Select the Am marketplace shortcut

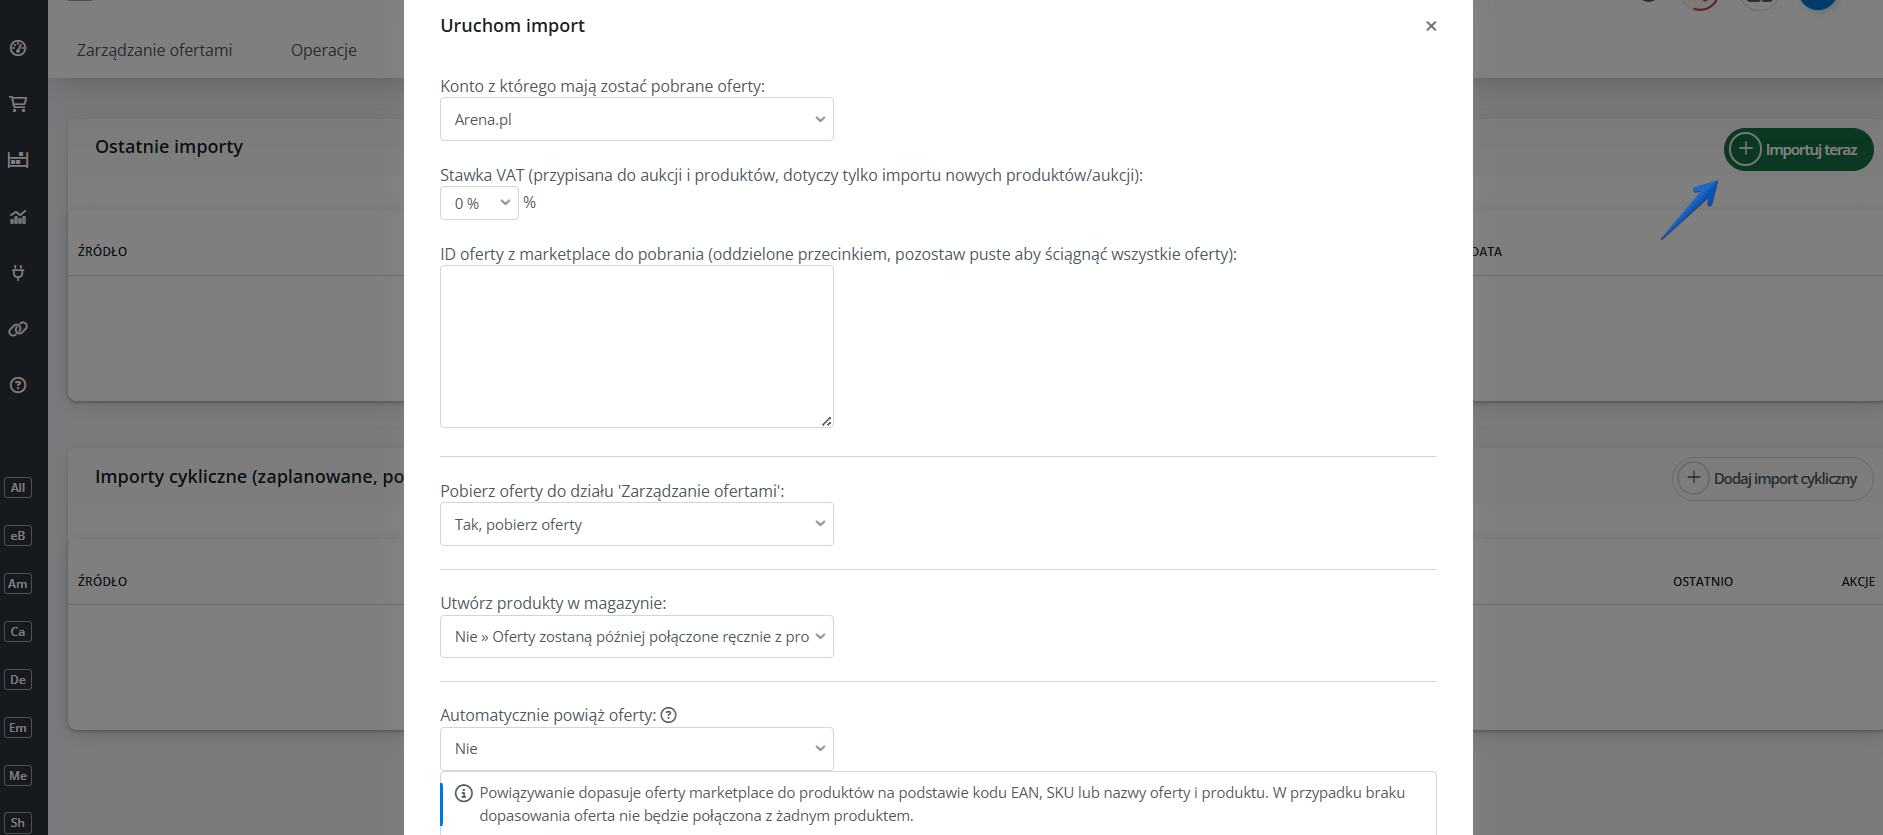18,584
